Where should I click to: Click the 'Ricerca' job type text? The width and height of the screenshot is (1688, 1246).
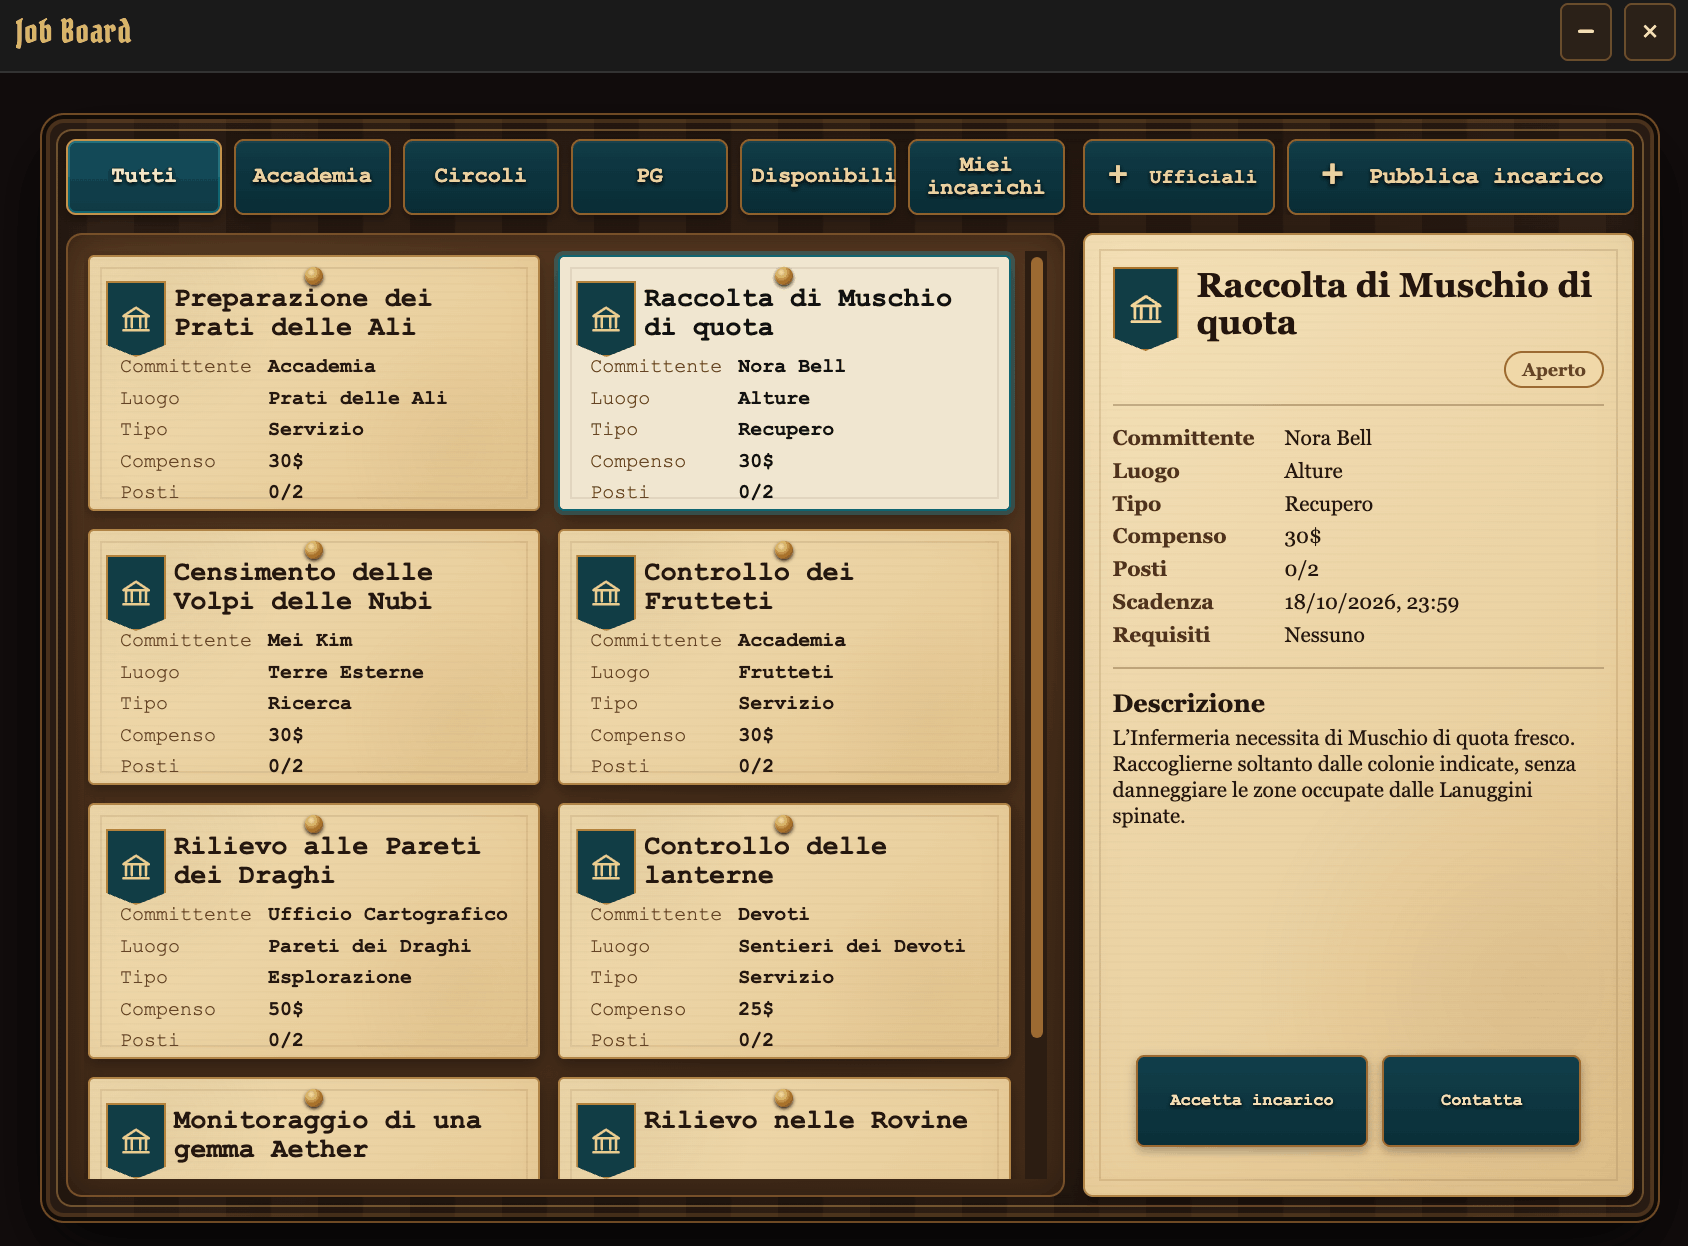310,703
